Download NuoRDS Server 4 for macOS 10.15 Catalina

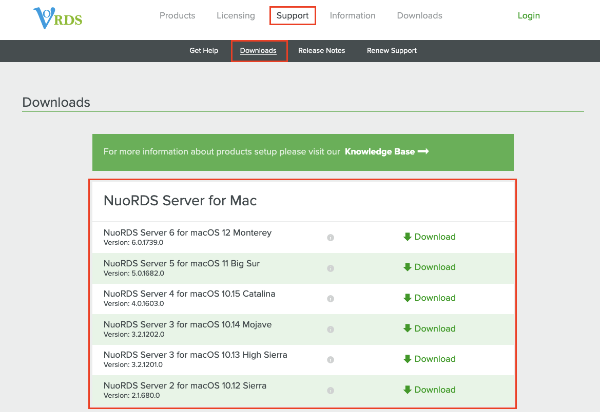[x=429, y=298]
